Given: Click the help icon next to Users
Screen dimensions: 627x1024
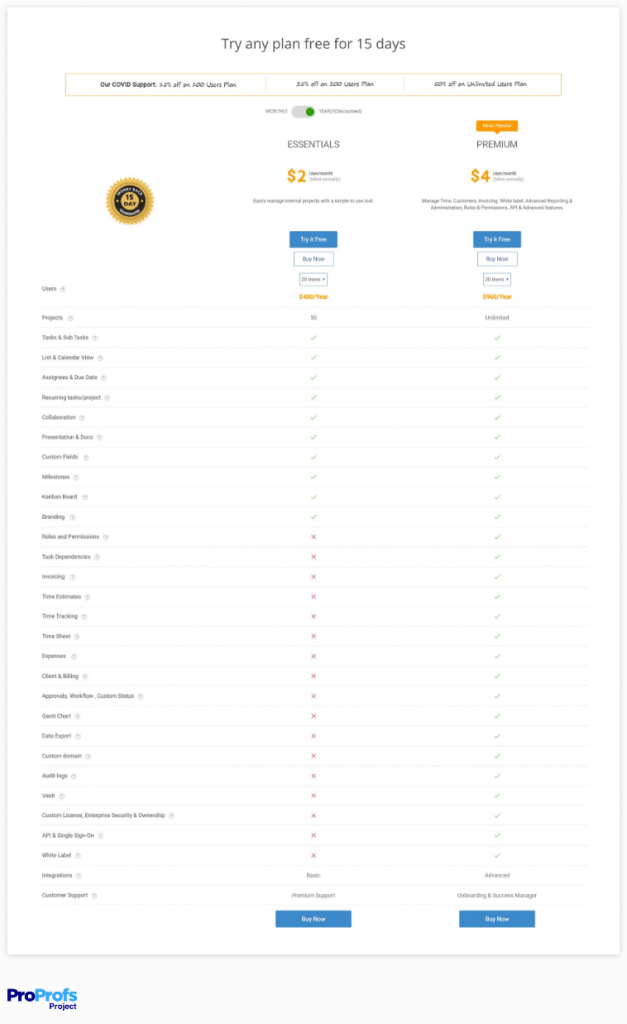Looking at the screenshot, I should click(x=62, y=289).
